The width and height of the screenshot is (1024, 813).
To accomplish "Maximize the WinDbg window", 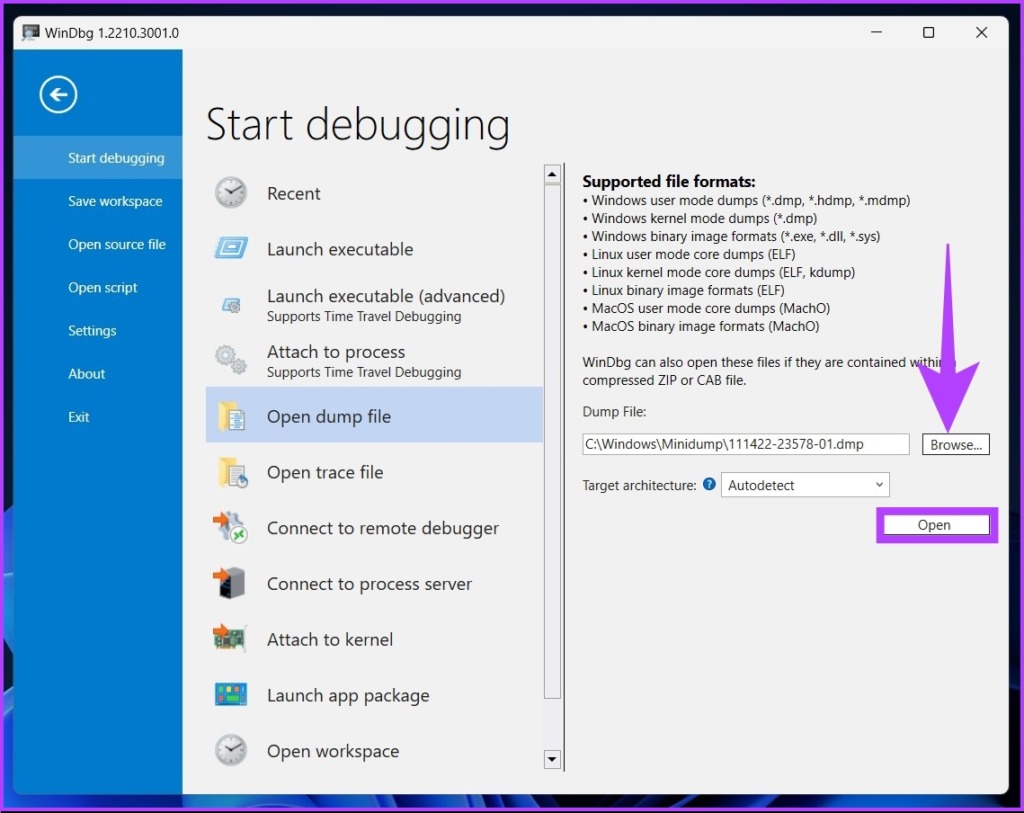I will [928, 33].
